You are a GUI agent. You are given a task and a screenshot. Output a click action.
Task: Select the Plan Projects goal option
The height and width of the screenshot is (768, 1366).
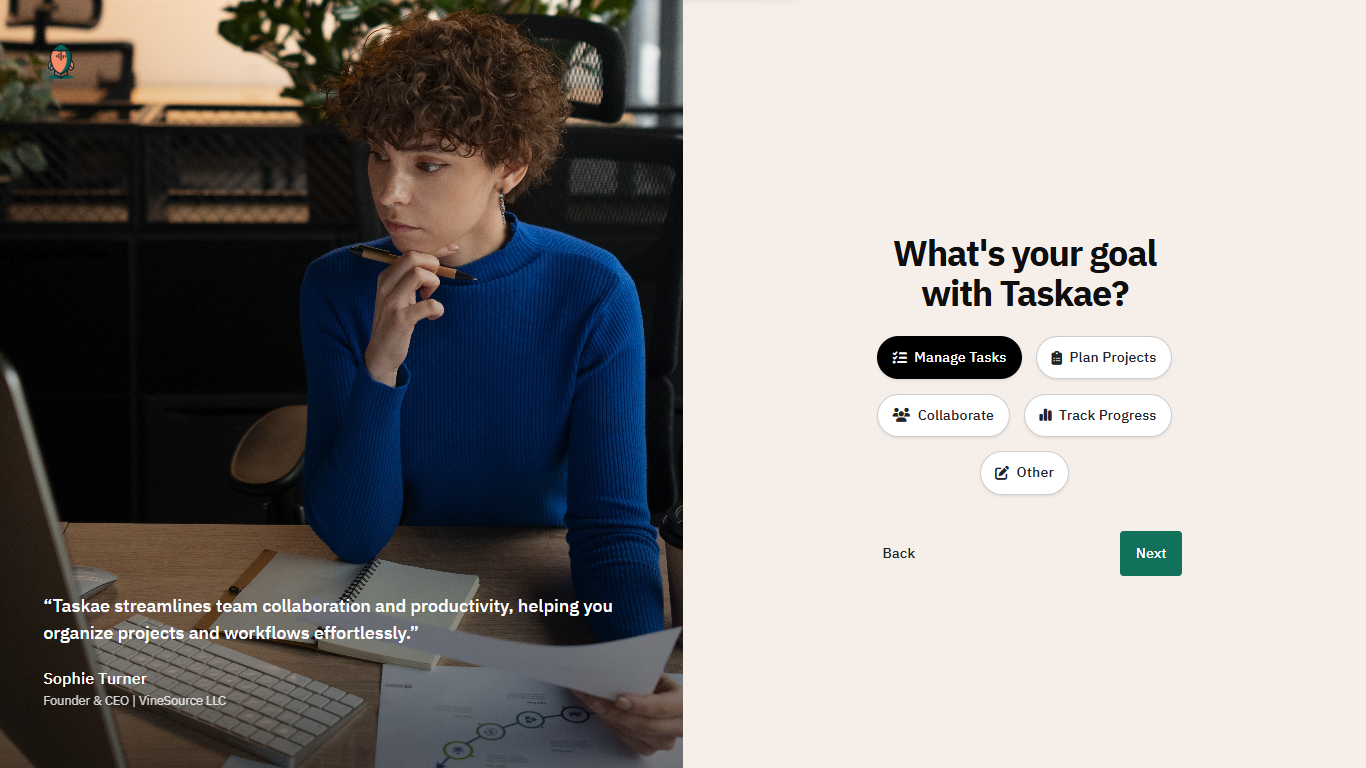1103,358
